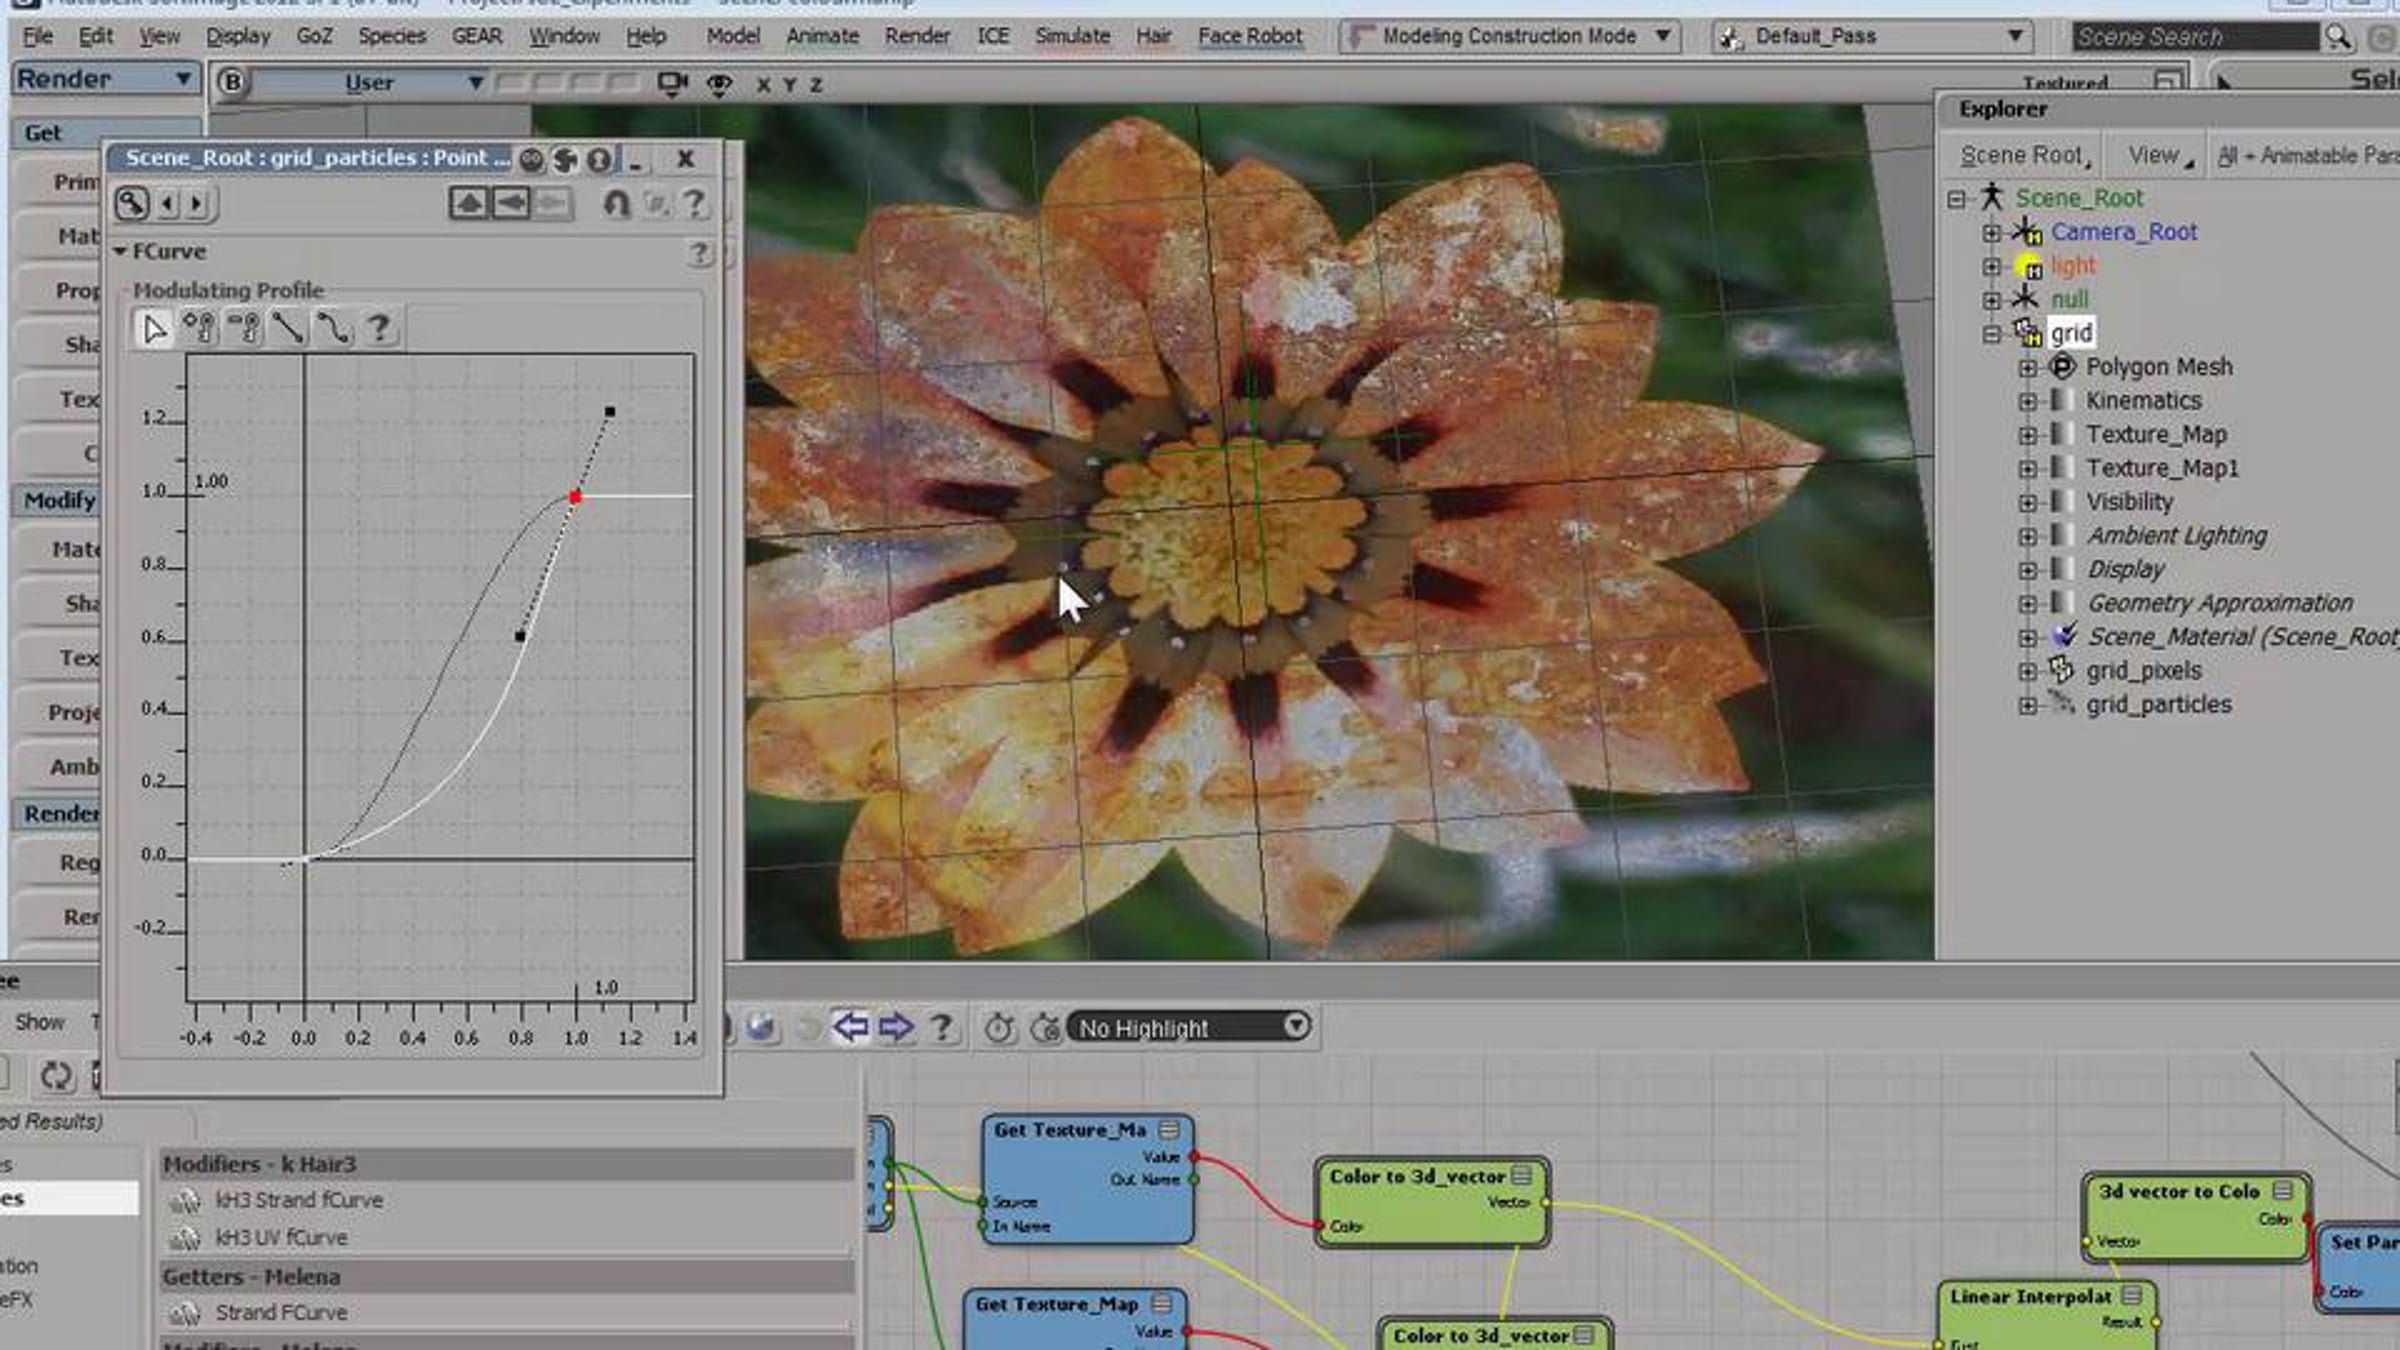This screenshot has width=2400, height=1350.
Task: Select Polygon Mesh in Explorer tree
Action: (2158, 367)
